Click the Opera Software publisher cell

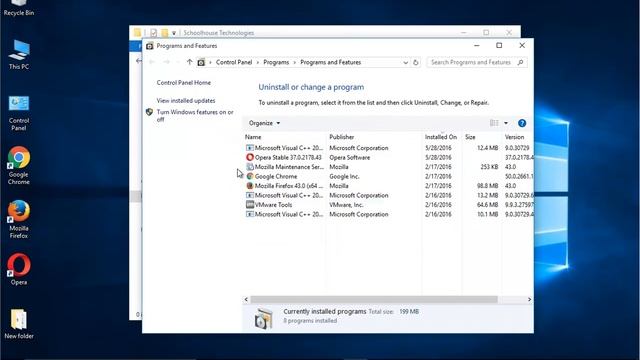pyautogui.click(x=349, y=157)
